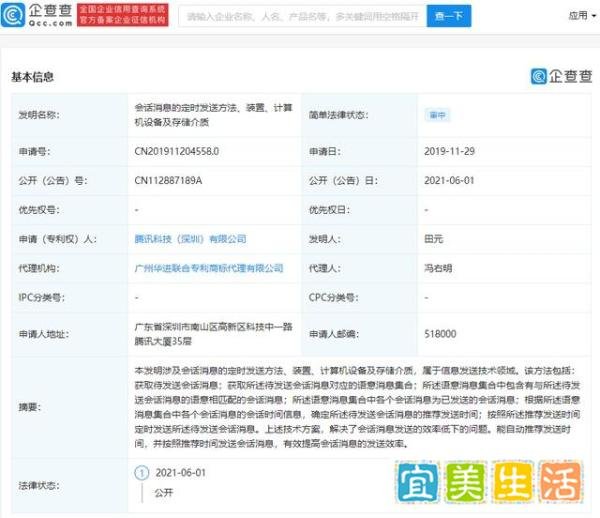Focus the company name search field
The image size is (600, 518).
click(303, 16)
